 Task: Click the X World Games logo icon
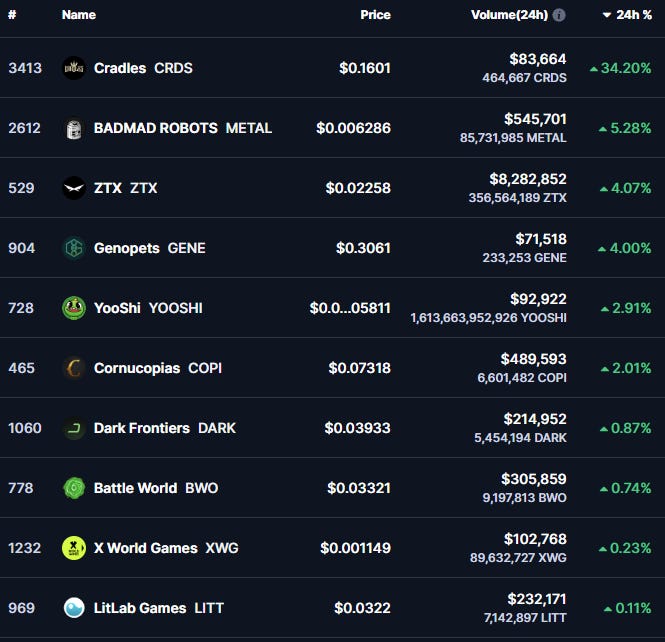click(74, 548)
